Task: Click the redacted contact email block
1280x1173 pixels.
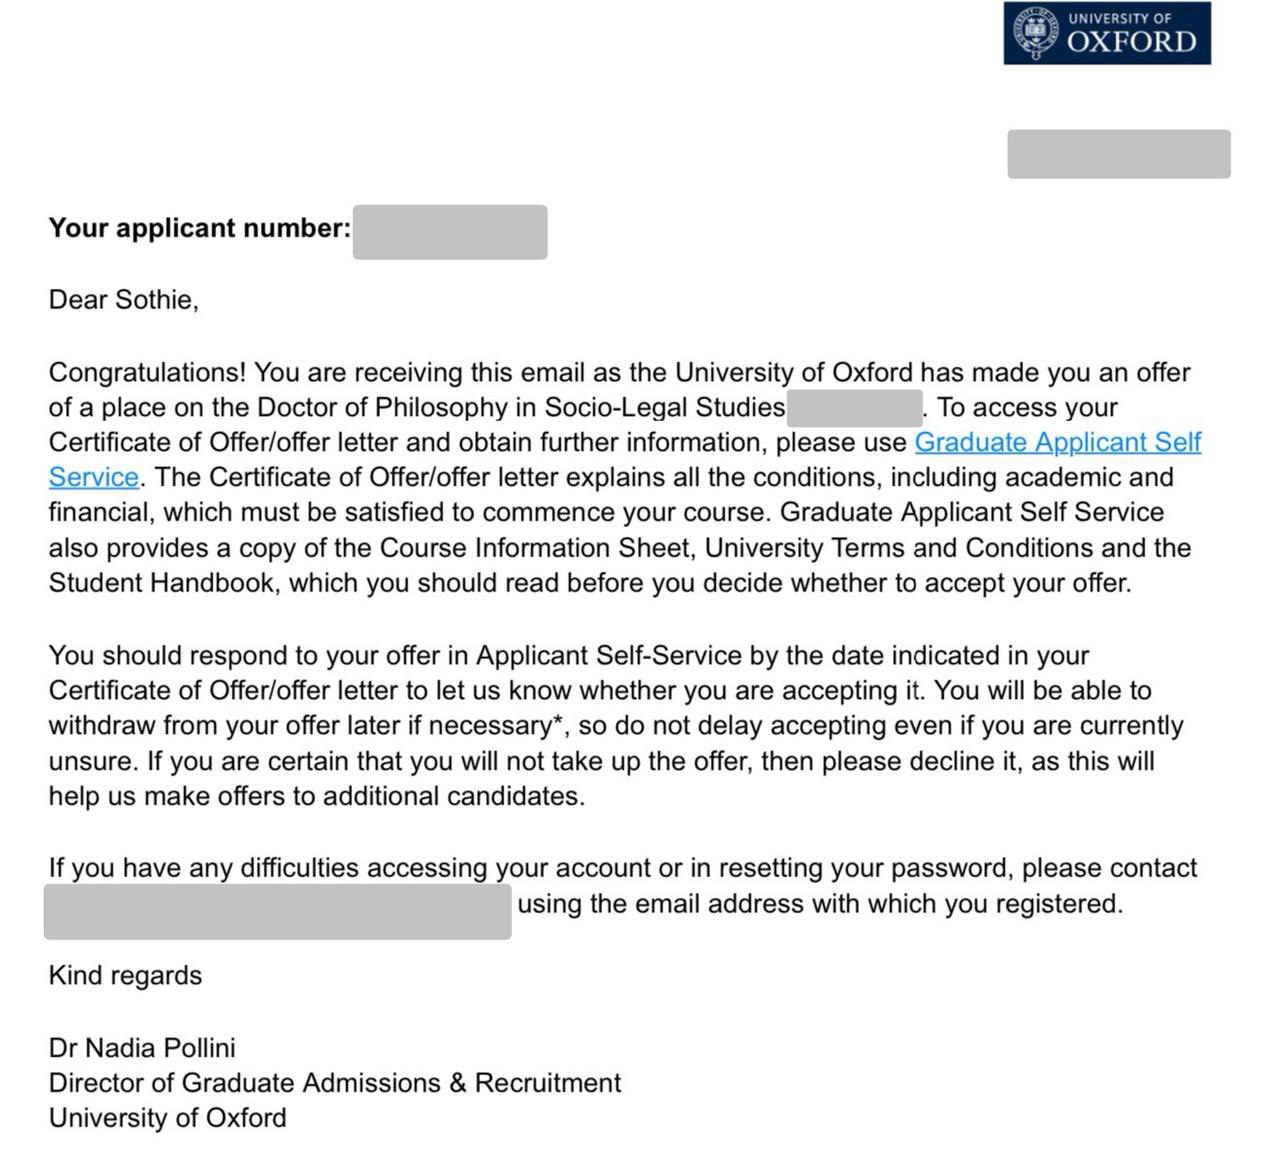Action: coord(277,911)
